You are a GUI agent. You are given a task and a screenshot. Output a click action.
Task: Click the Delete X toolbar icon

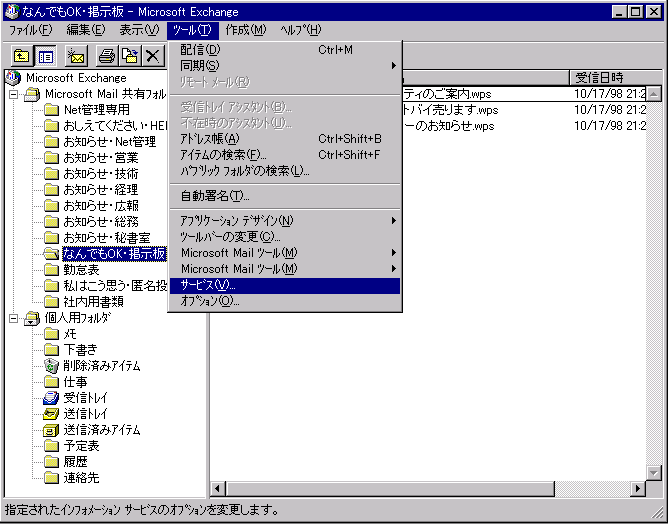(152, 56)
